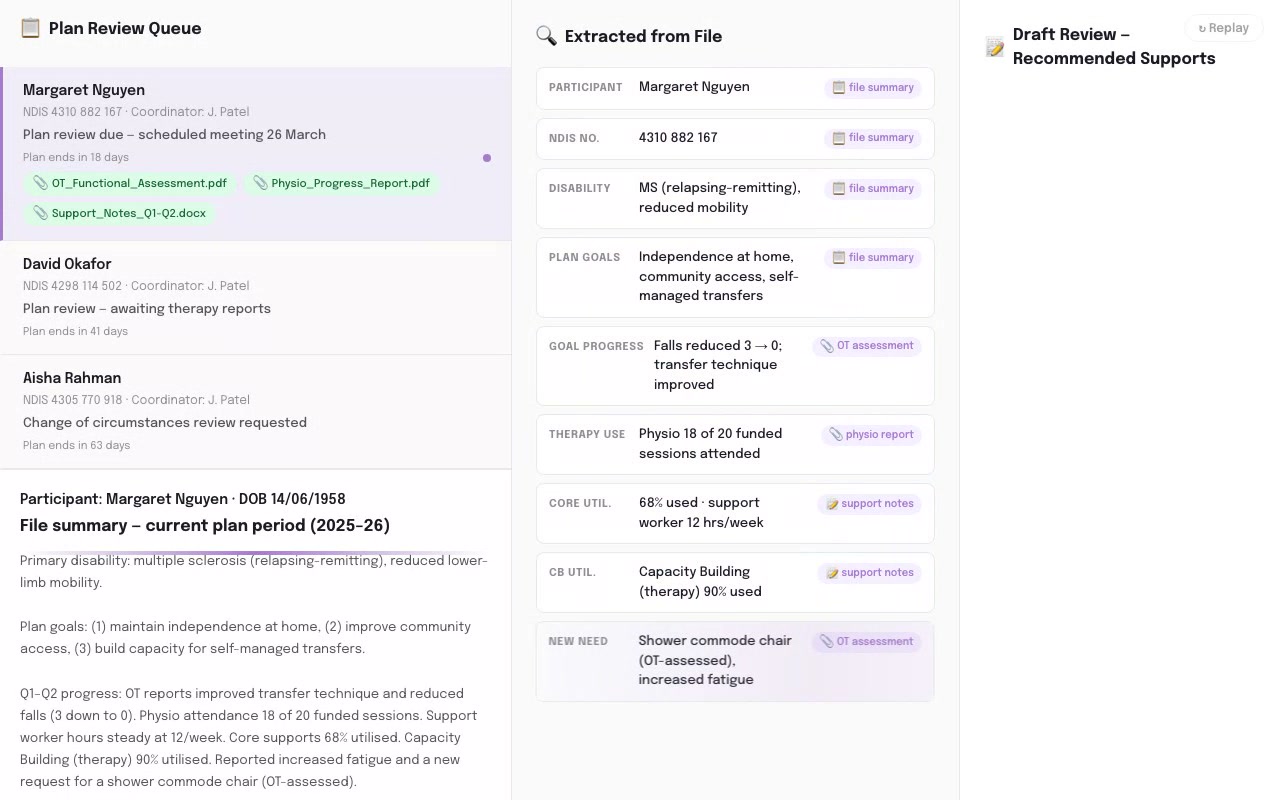Viewport: 1280px width, 800px height.
Task: Click the file summary tag on Disability row
Action: (873, 188)
